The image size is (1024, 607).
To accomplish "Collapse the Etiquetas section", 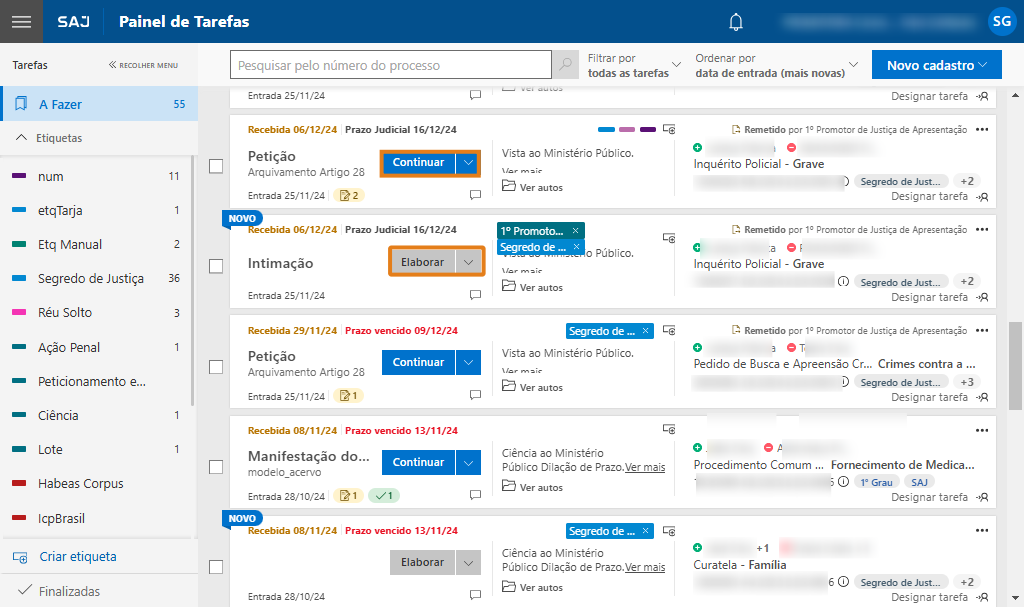I will 22,138.
